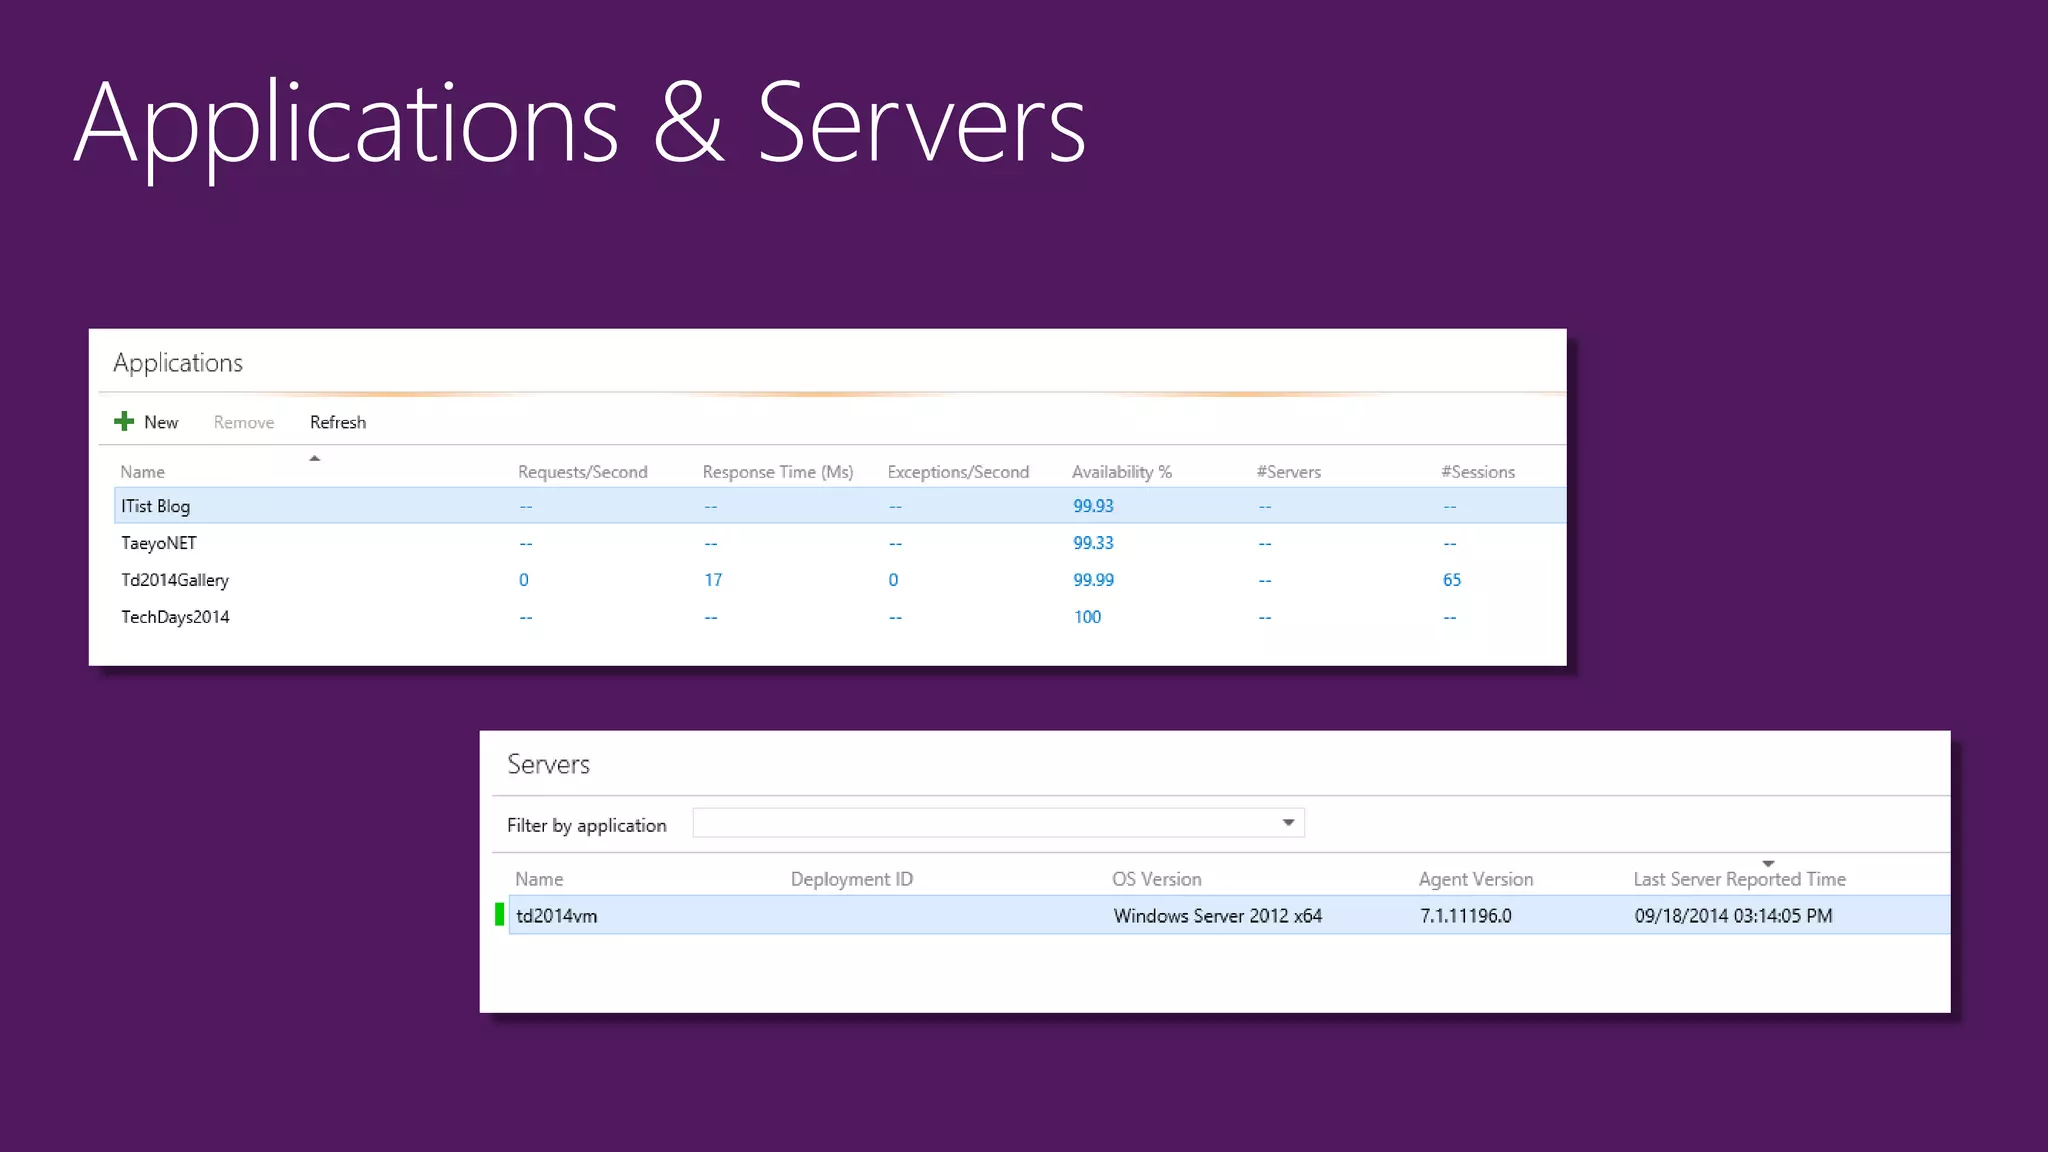Click agent version 7.1.11196.0 cell

point(1466,916)
